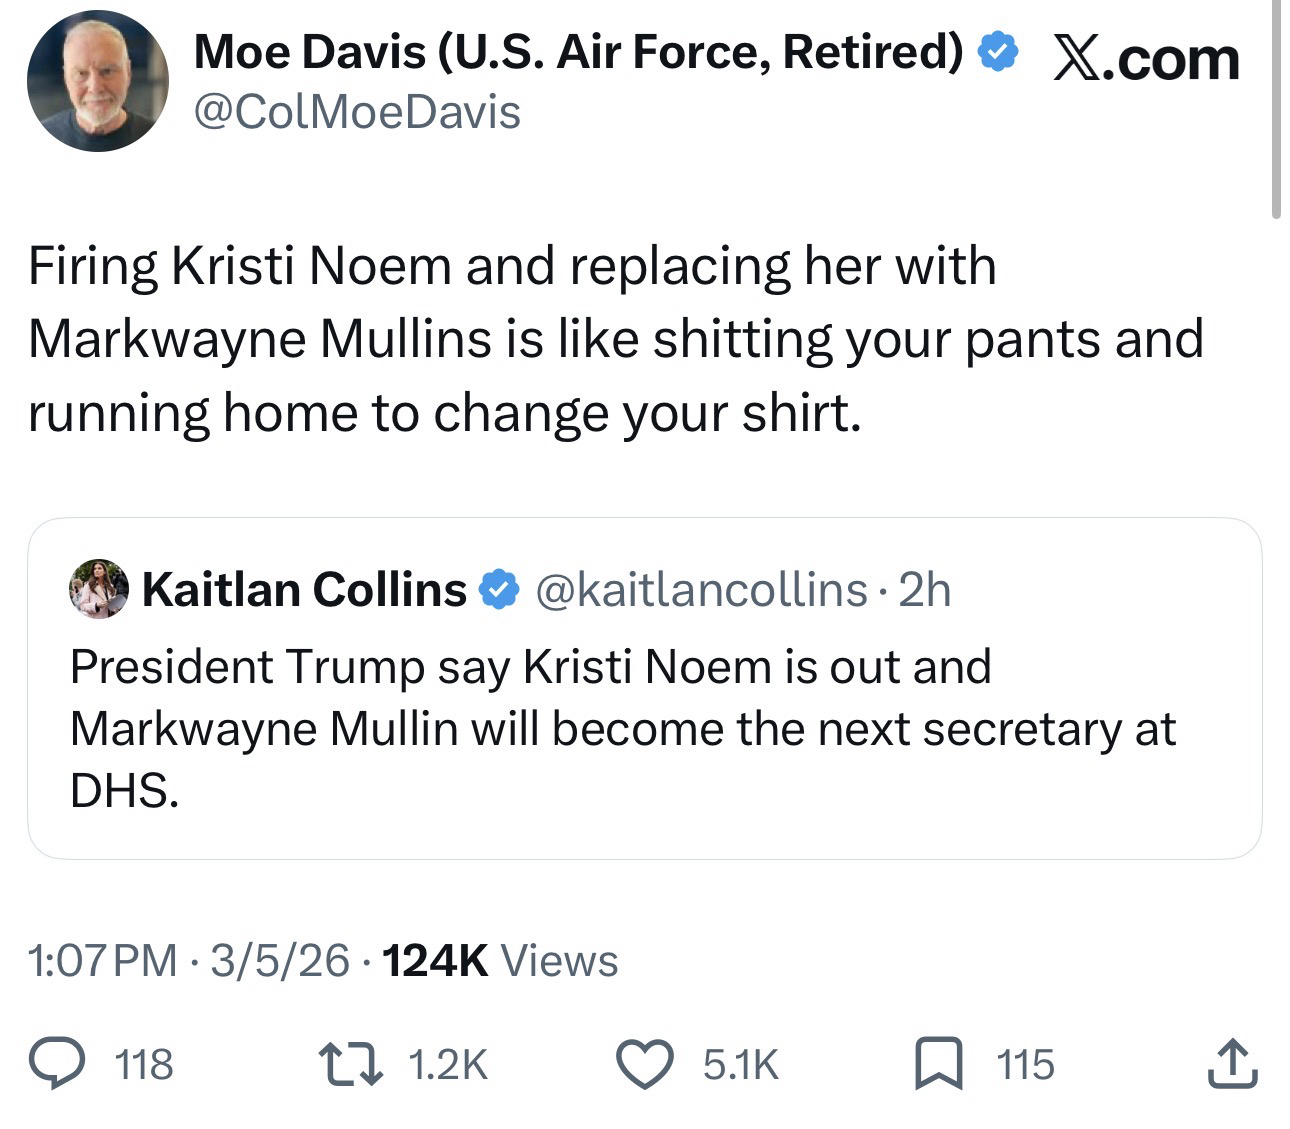Screen dimensions: 1290x1129
Task: Bookmark the post with bookmark icon
Action: pyautogui.click(x=939, y=1063)
